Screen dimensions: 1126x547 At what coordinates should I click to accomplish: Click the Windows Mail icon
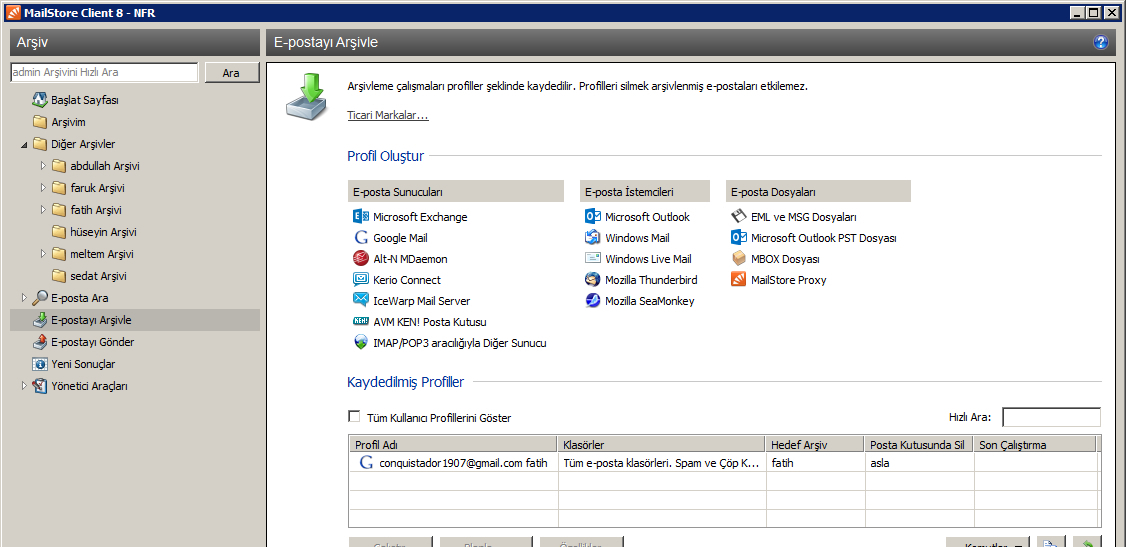[x=592, y=238]
